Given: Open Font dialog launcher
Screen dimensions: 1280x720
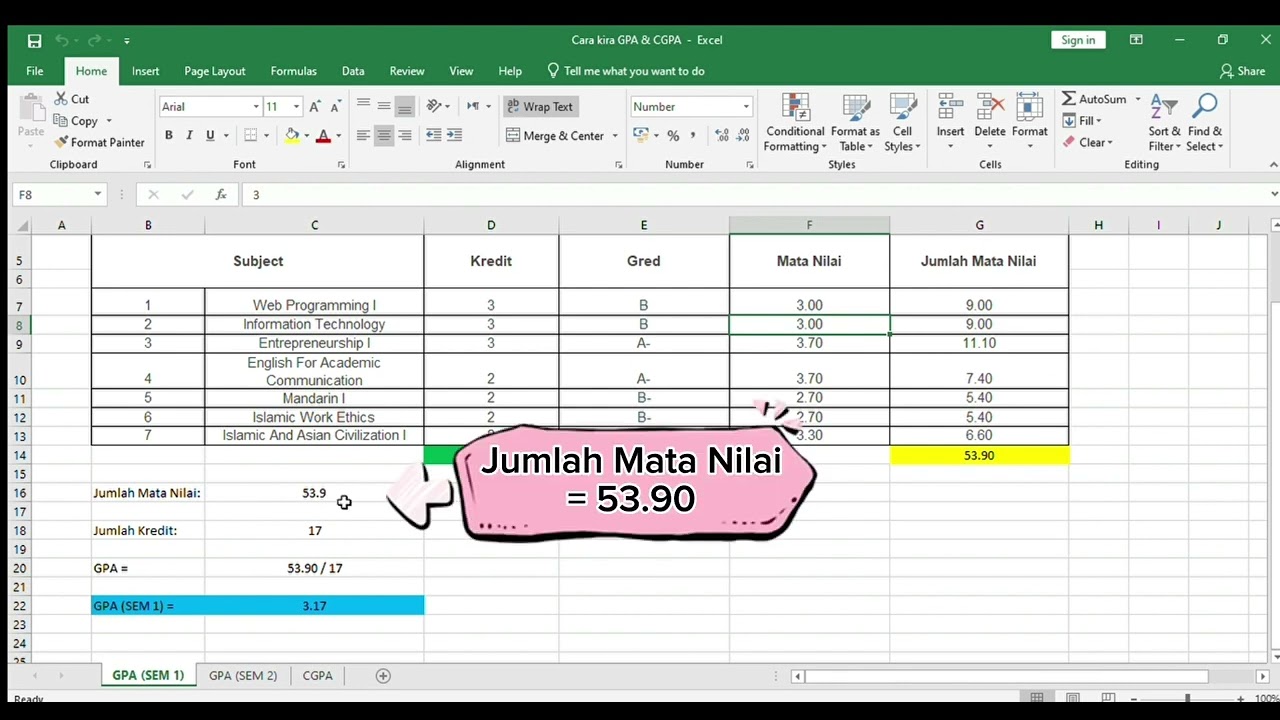Looking at the screenshot, I should pos(341,165).
